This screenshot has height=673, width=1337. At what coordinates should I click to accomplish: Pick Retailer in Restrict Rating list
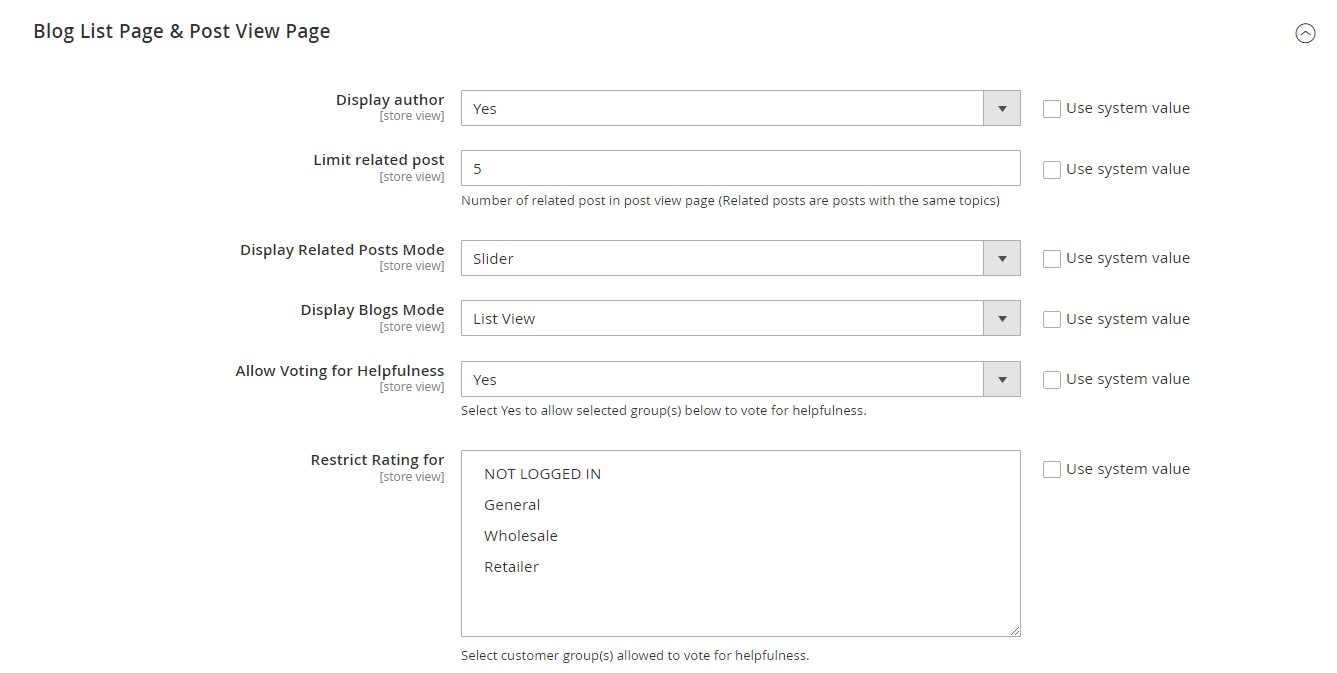[x=511, y=567]
